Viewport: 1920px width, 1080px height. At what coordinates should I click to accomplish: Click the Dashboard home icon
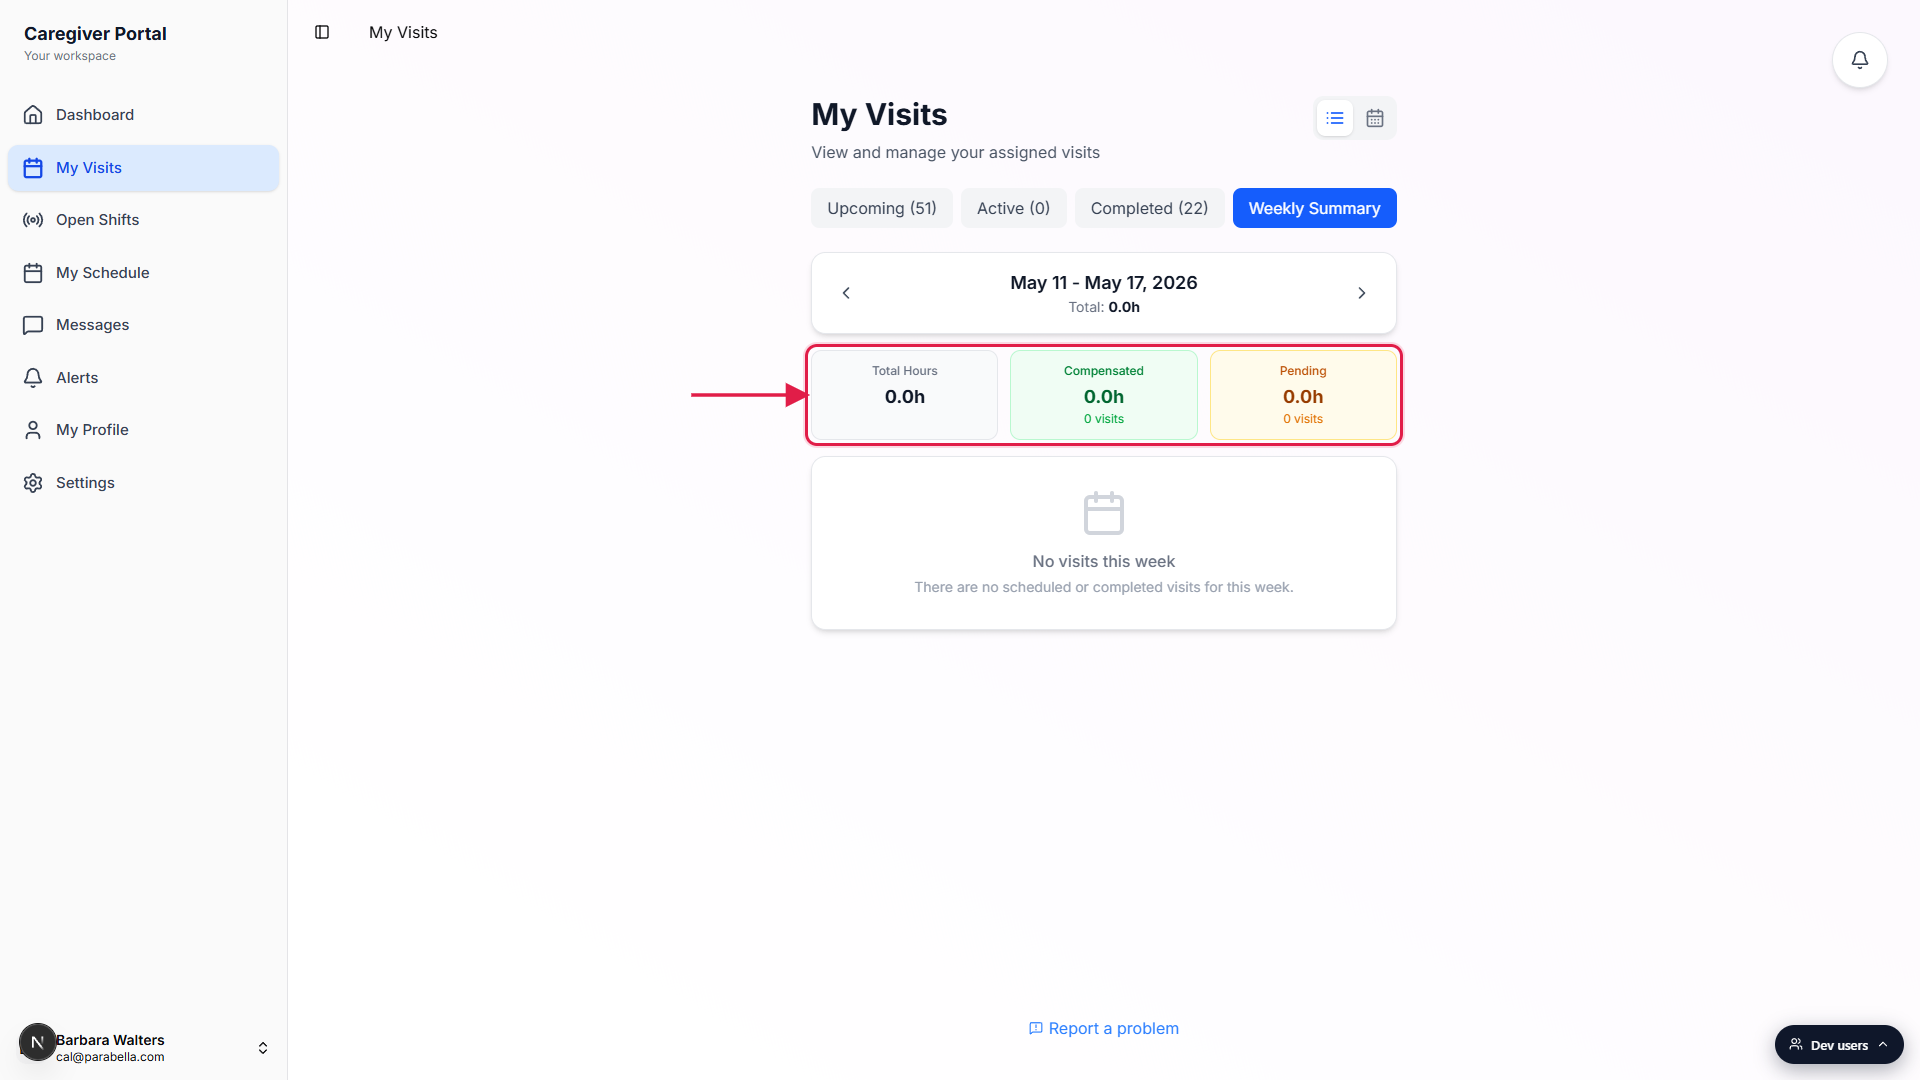point(33,115)
